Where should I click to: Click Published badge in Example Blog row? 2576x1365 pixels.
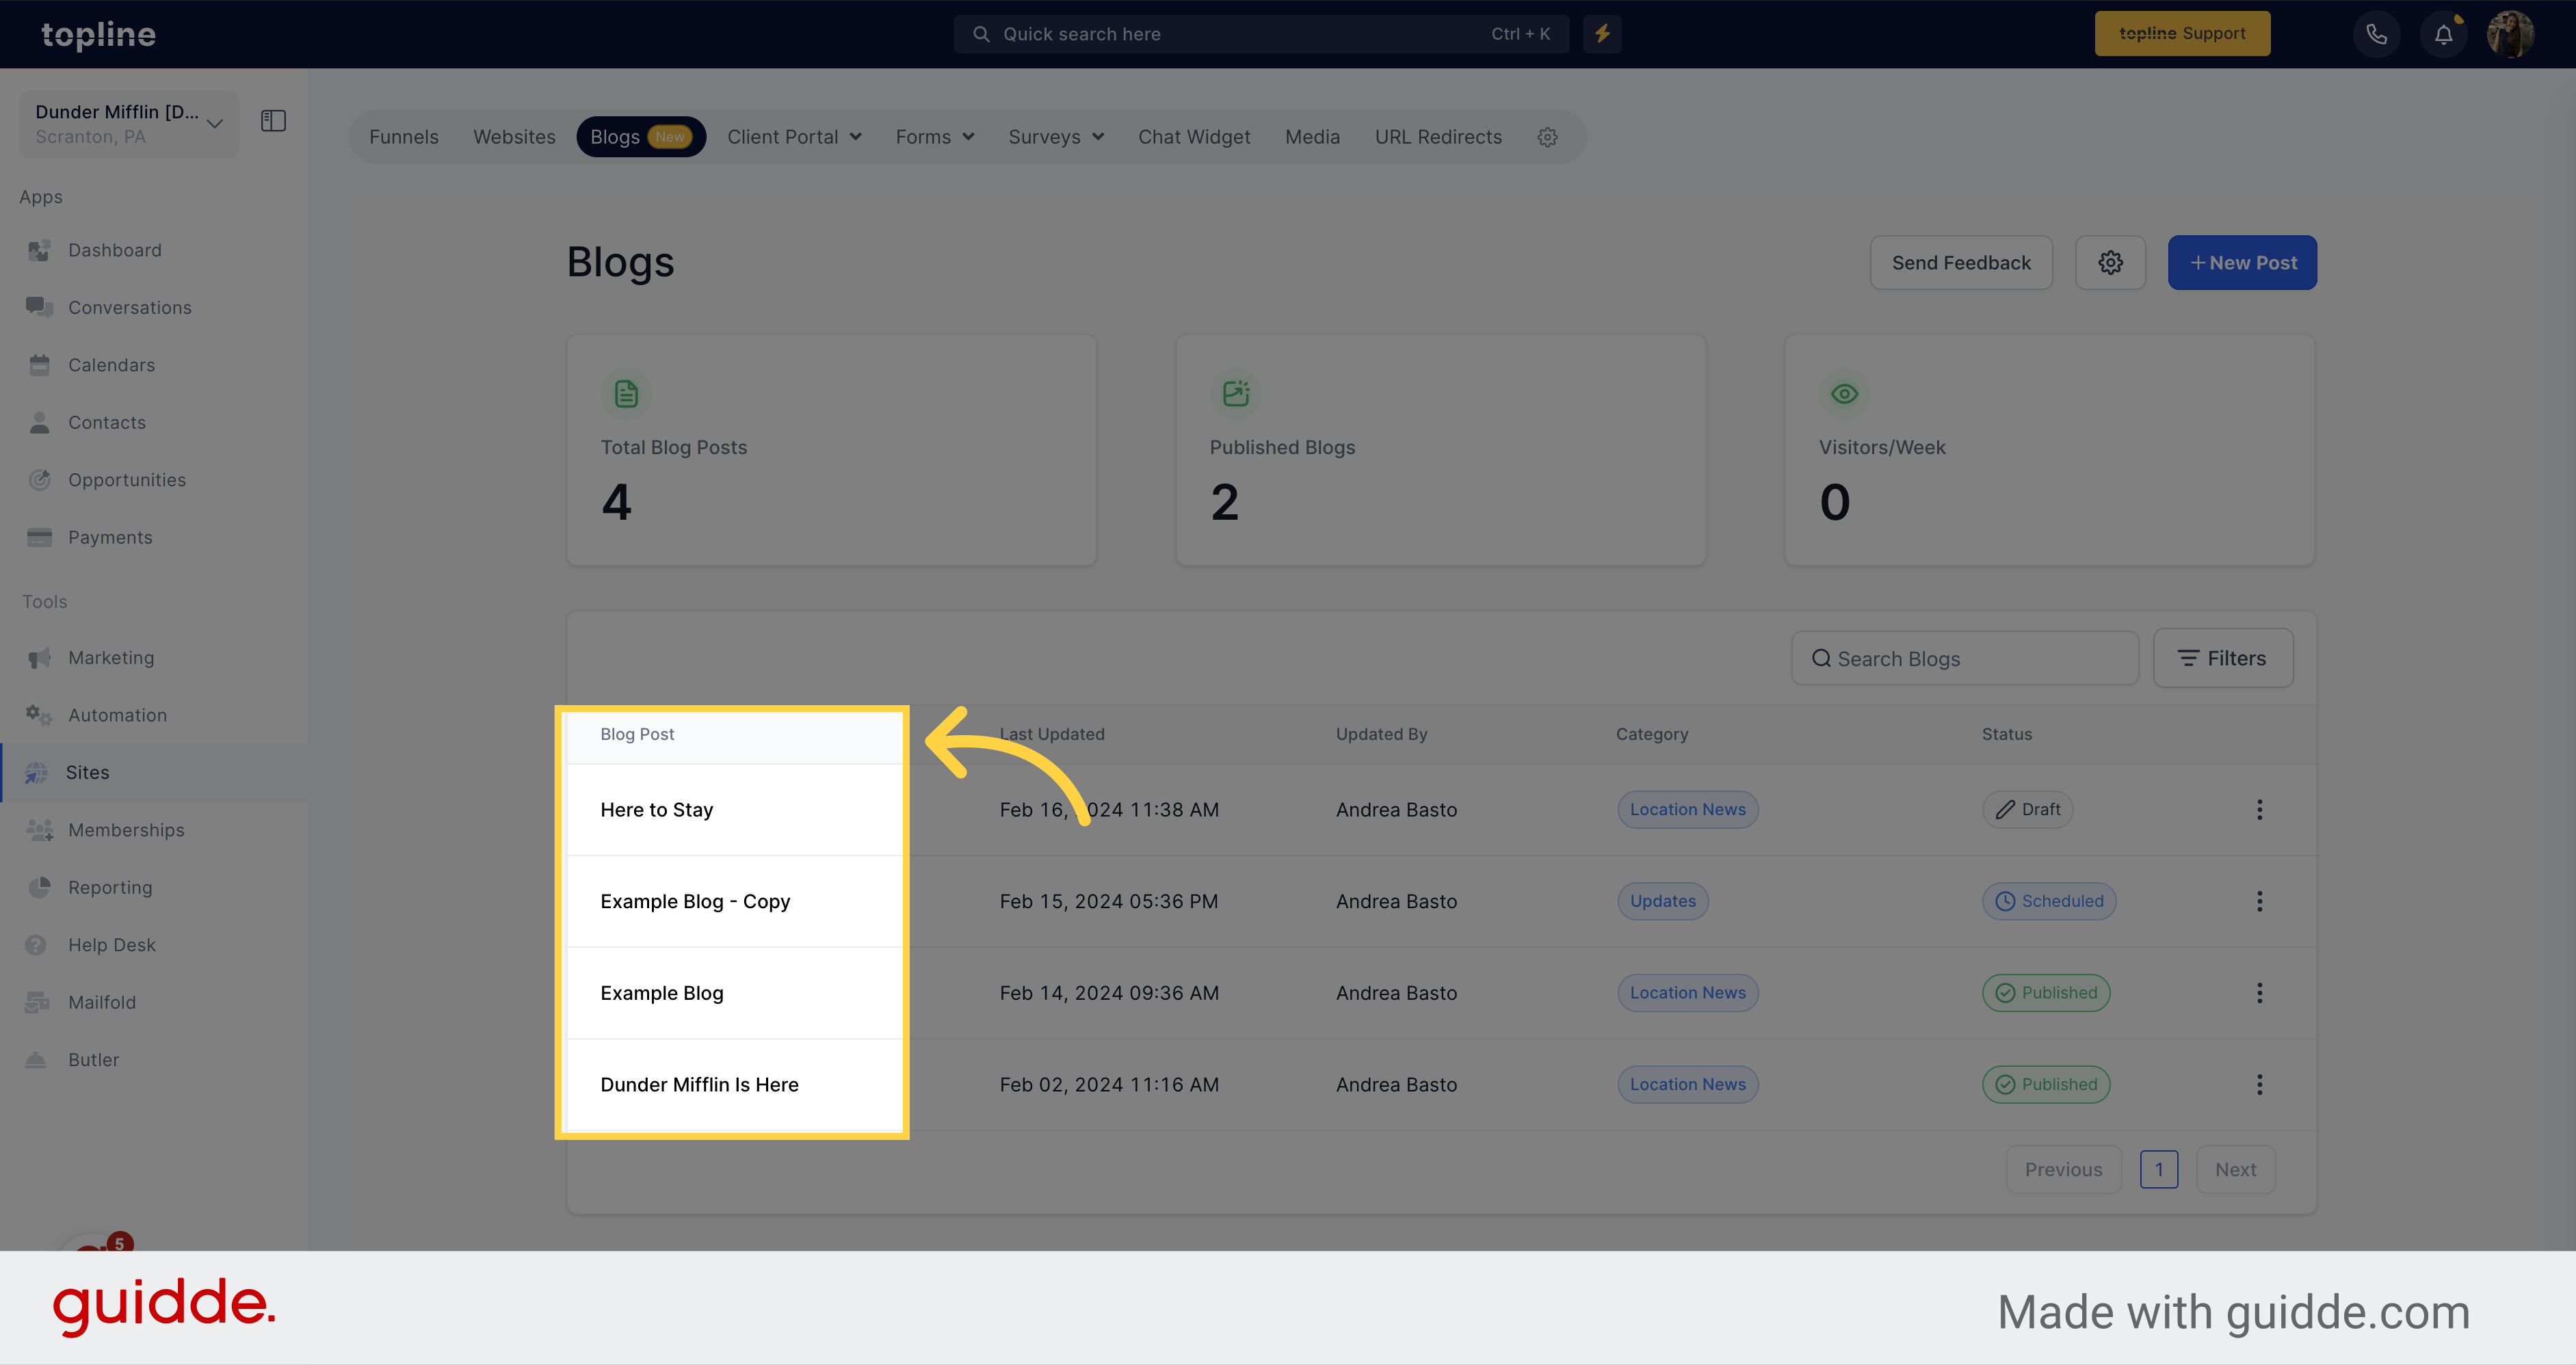[x=2046, y=993]
